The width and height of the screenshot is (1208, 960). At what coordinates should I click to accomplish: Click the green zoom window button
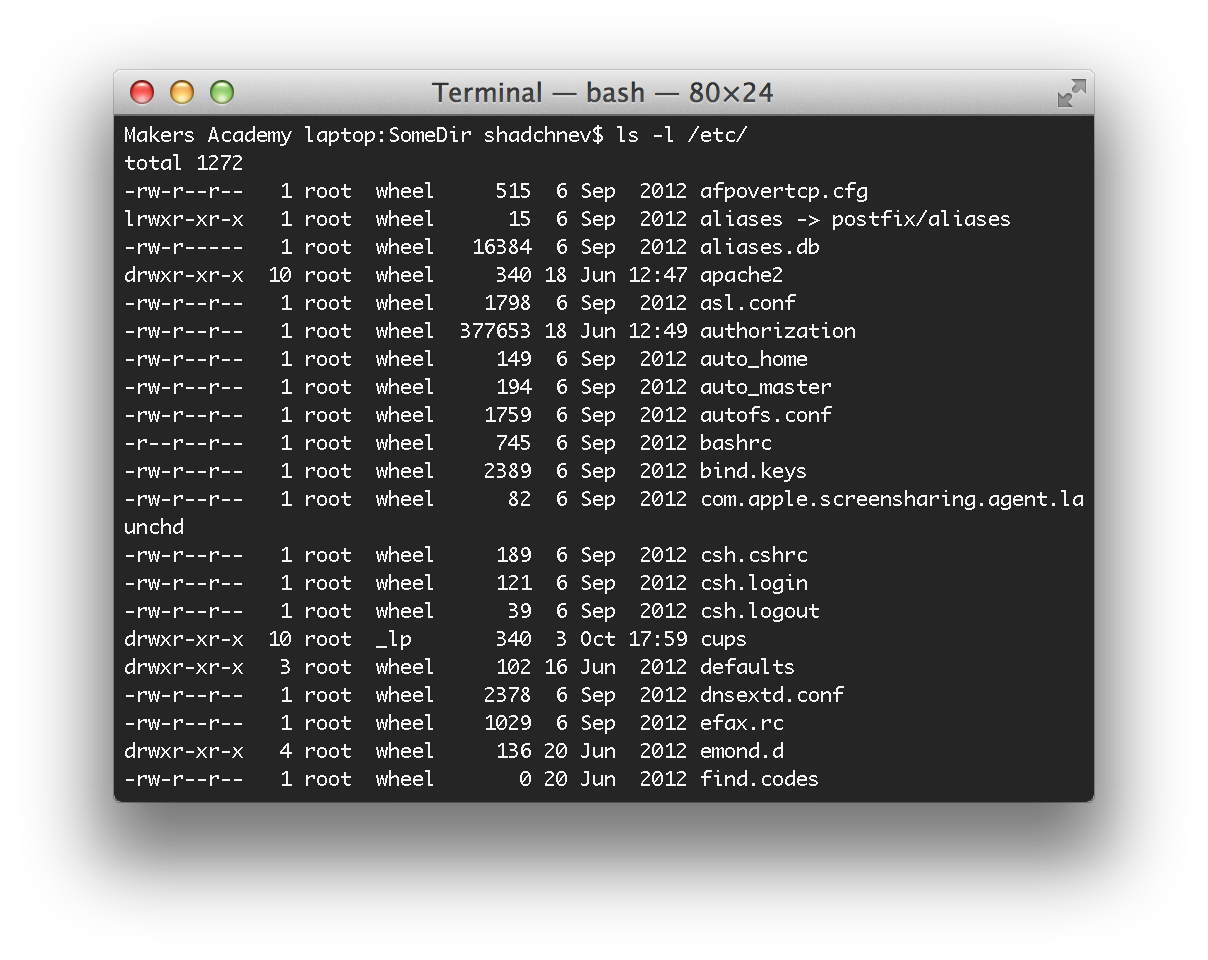(x=222, y=93)
